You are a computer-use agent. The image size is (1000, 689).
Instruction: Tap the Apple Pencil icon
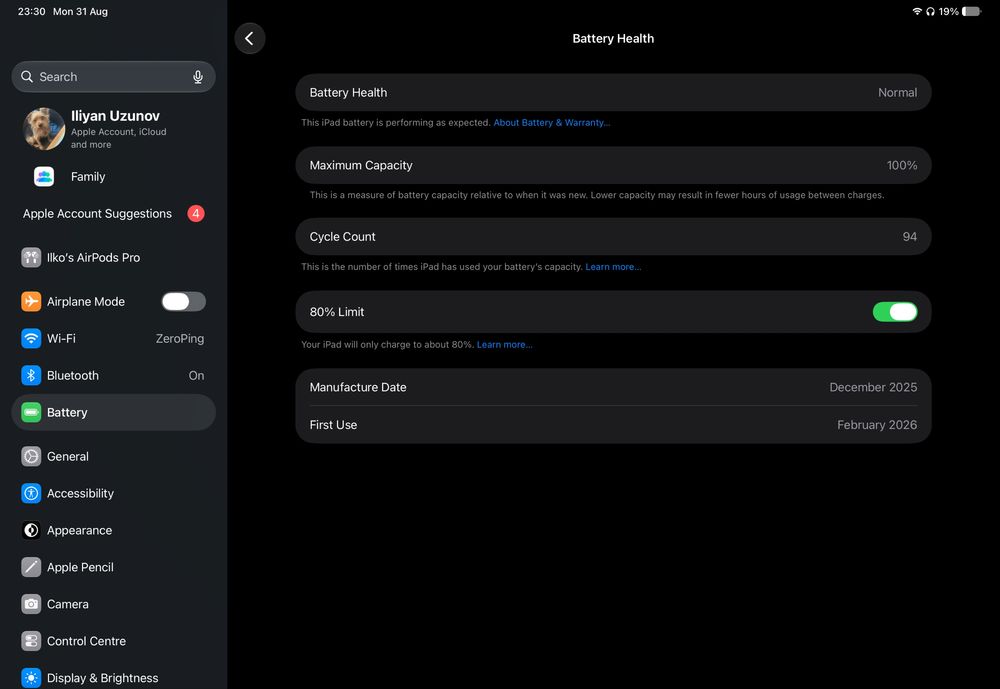[31, 567]
